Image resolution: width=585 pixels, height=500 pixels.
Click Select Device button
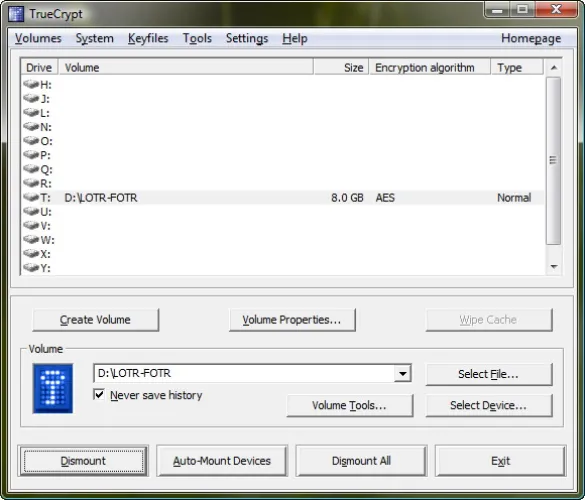point(489,405)
